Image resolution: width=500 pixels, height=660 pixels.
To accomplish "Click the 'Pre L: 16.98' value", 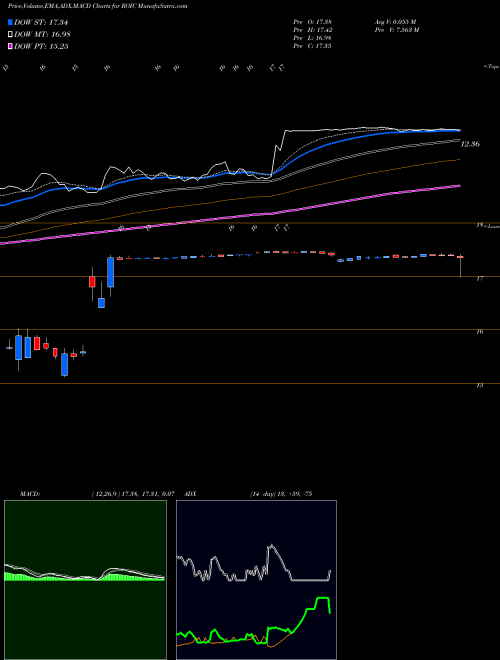I will (312, 38).
